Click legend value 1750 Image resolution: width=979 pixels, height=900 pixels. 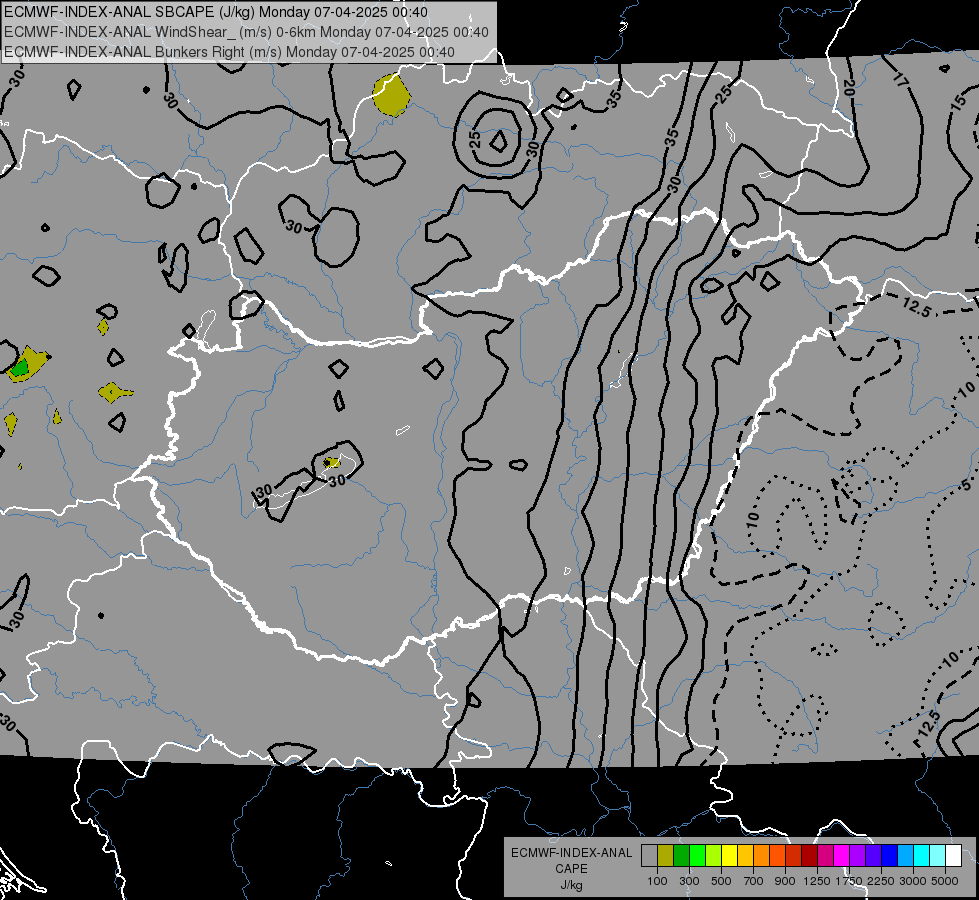coord(849,881)
